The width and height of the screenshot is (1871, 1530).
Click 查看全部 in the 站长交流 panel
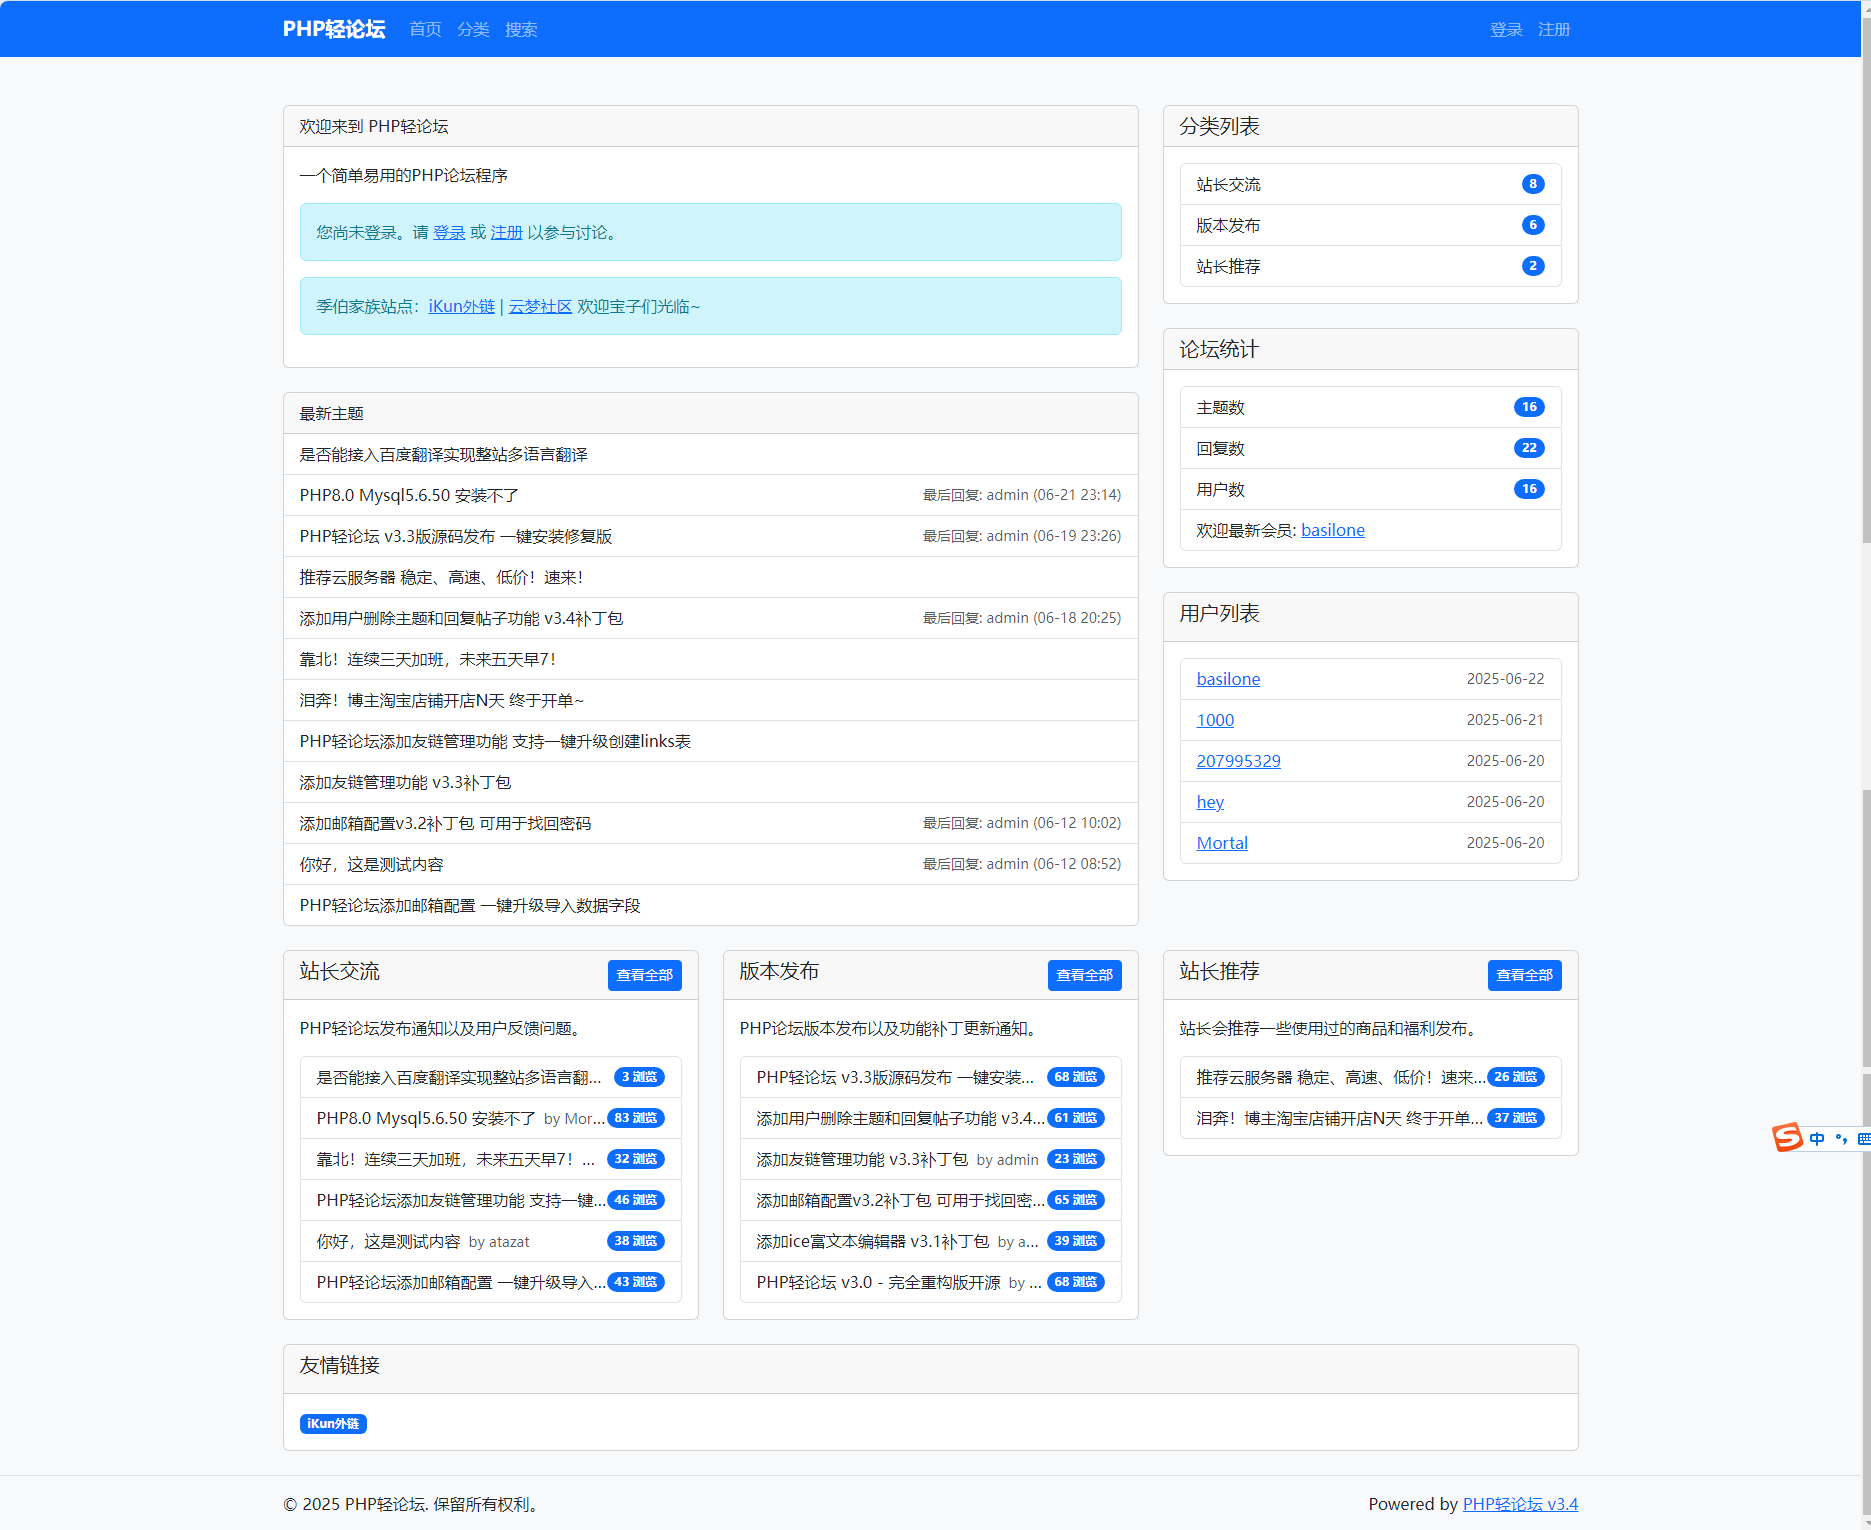[644, 975]
